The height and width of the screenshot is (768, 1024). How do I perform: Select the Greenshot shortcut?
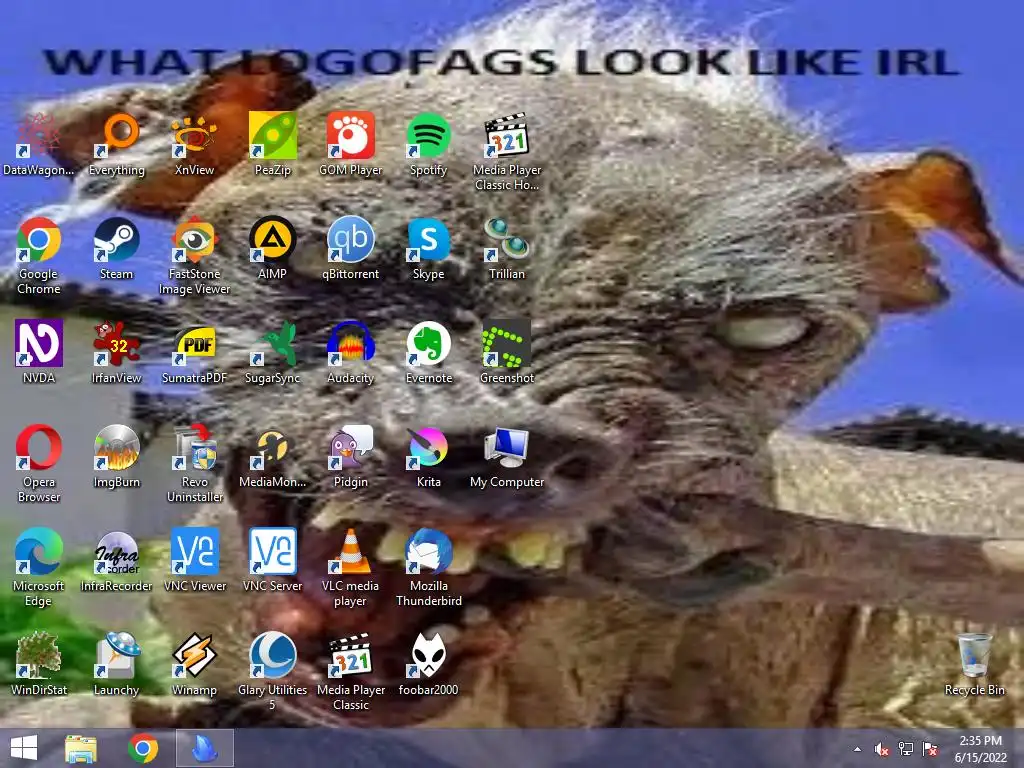[507, 353]
